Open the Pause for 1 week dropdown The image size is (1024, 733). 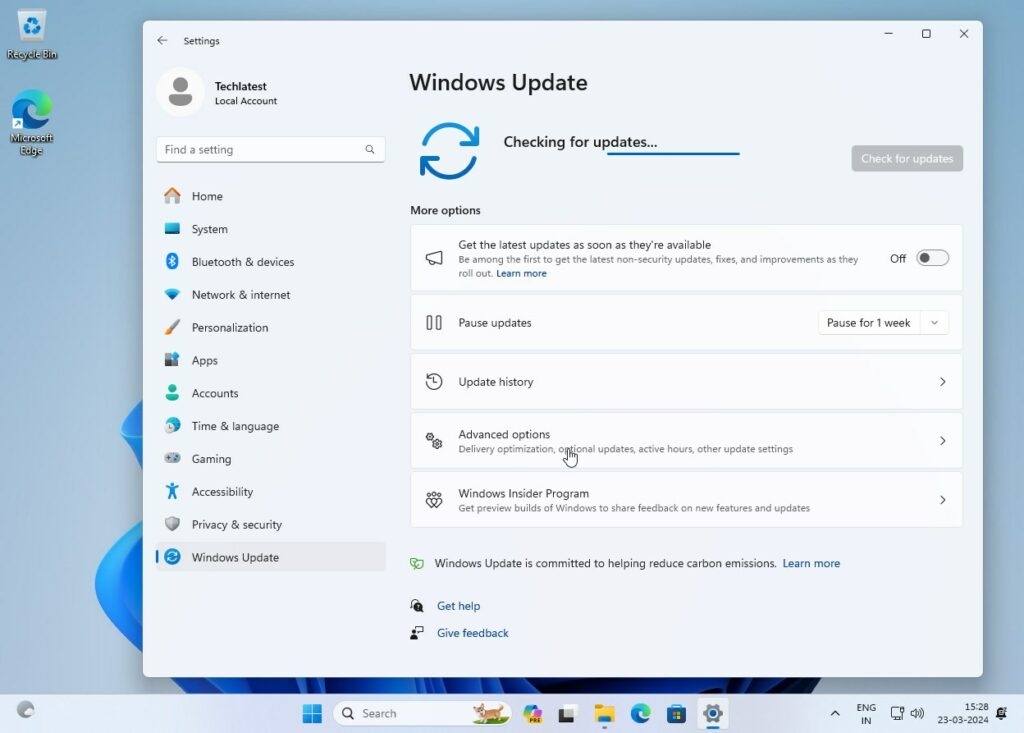coord(882,323)
